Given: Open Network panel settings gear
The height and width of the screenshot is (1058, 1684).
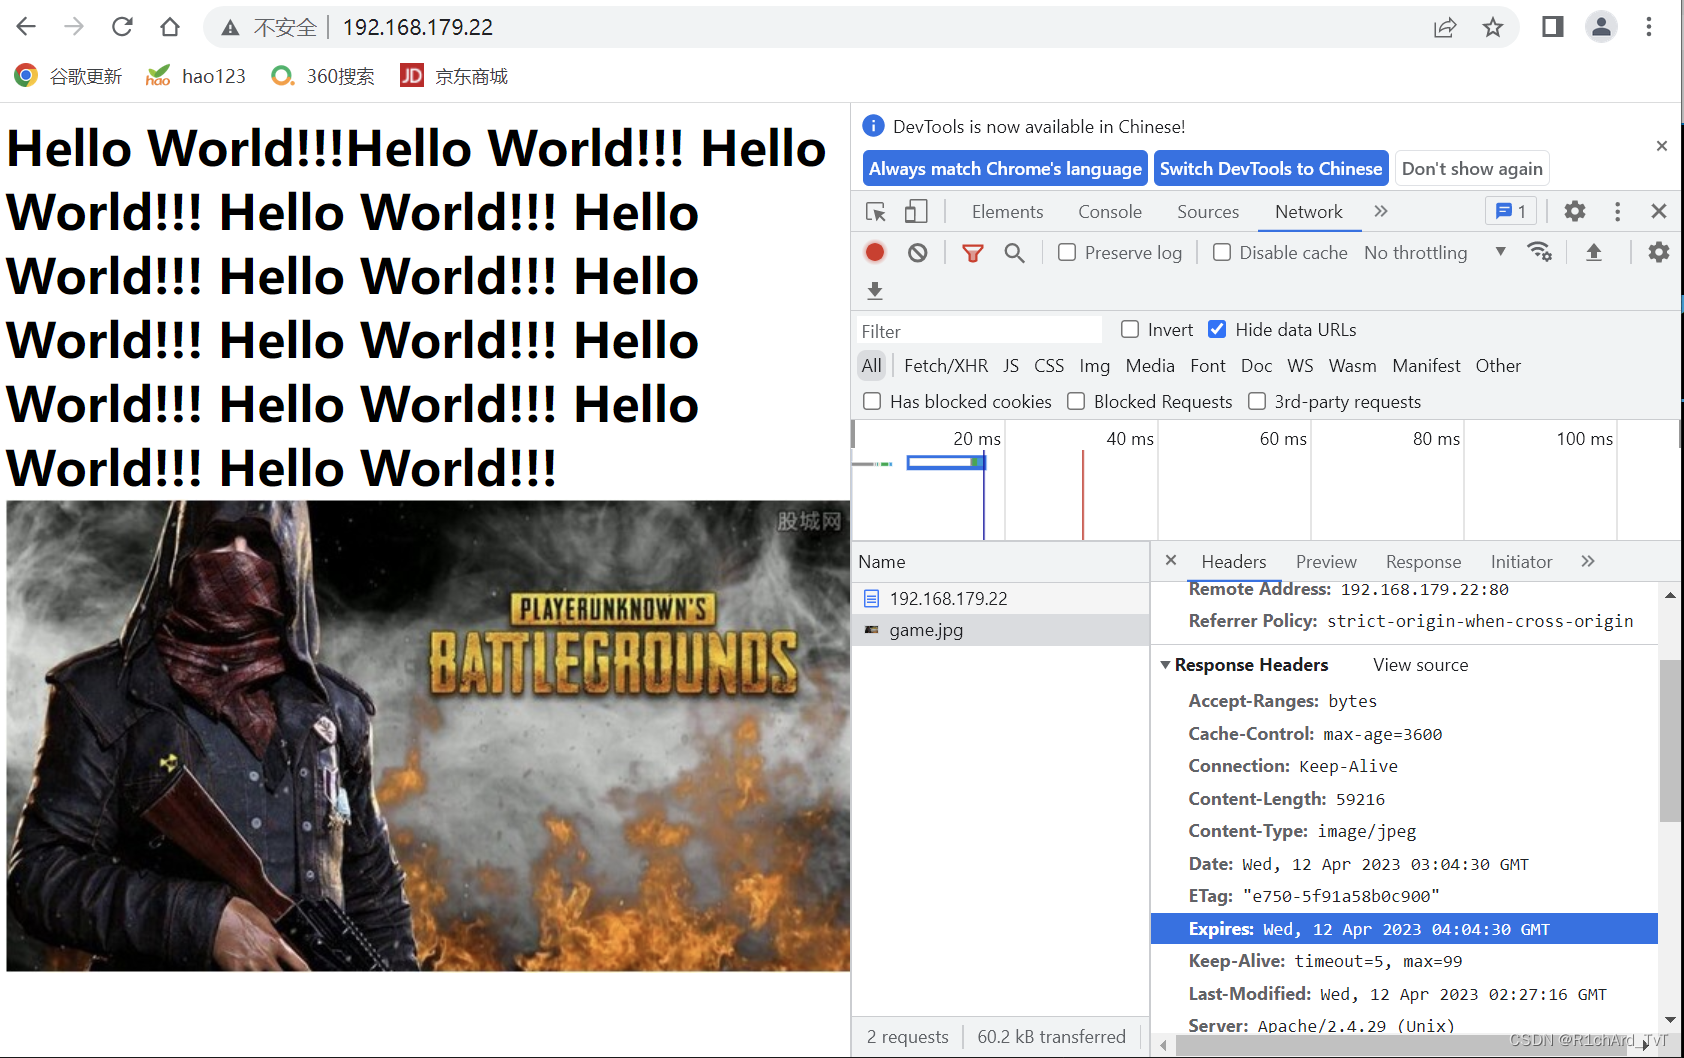Looking at the screenshot, I should click(x=1659, y=252).
